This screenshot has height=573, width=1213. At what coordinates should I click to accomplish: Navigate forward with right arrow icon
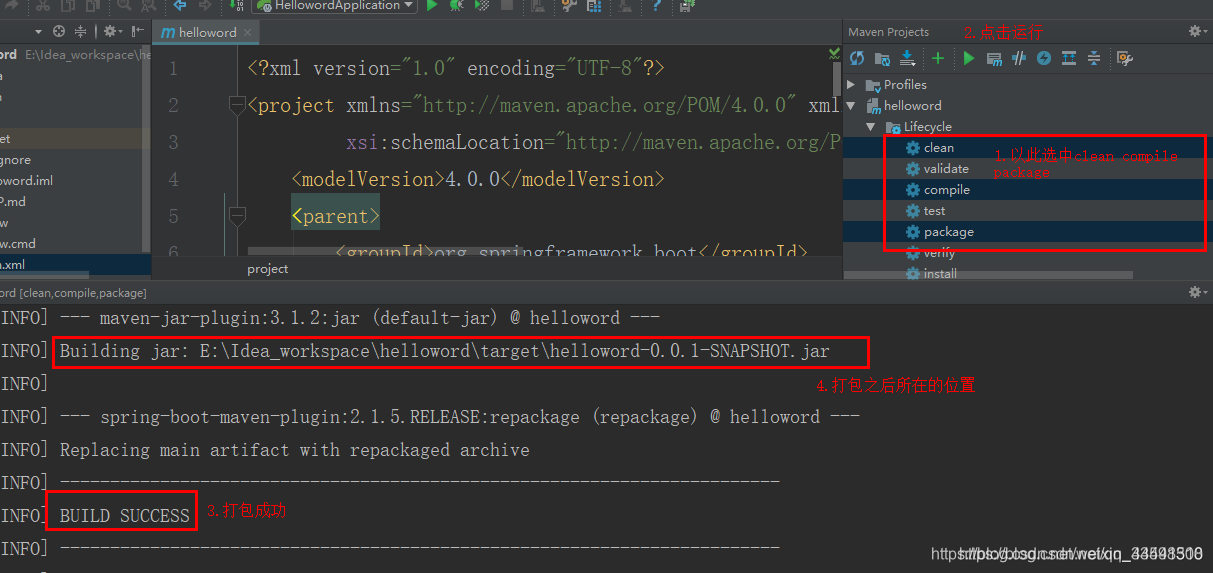pyautogui.click(x=205, y=6)
